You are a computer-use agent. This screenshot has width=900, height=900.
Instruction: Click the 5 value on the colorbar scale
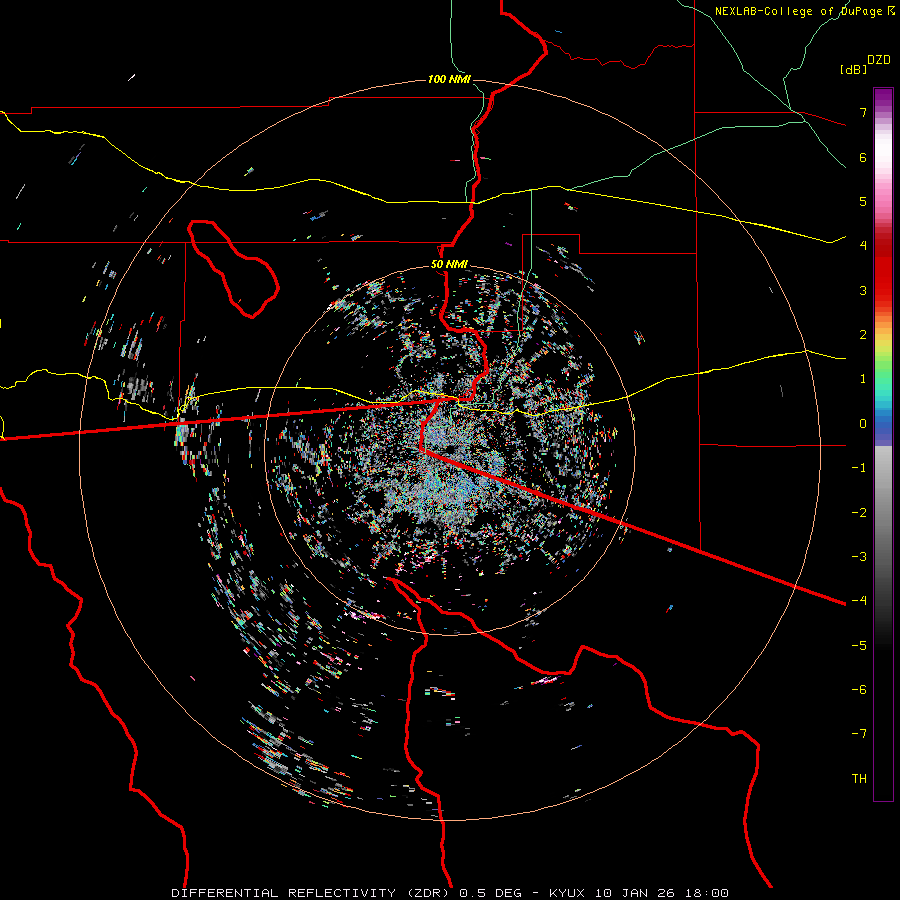point(863,201)
